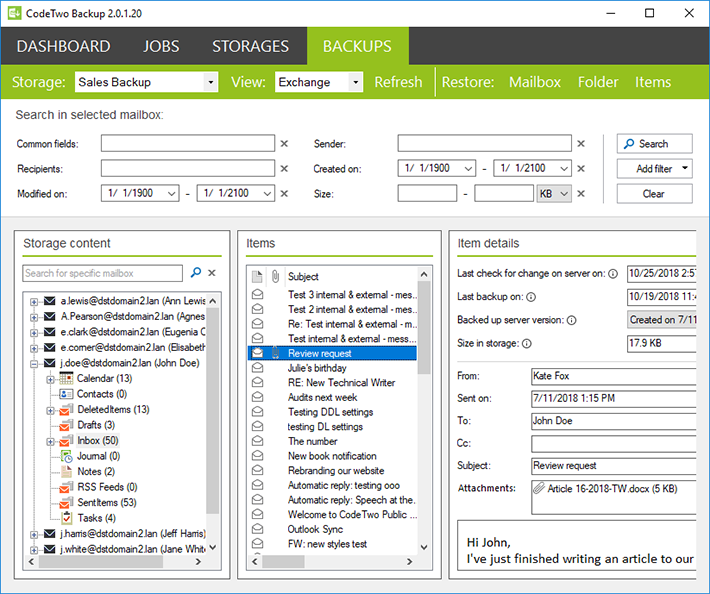Open the Created on end date picker

click(x=564, y=168)
